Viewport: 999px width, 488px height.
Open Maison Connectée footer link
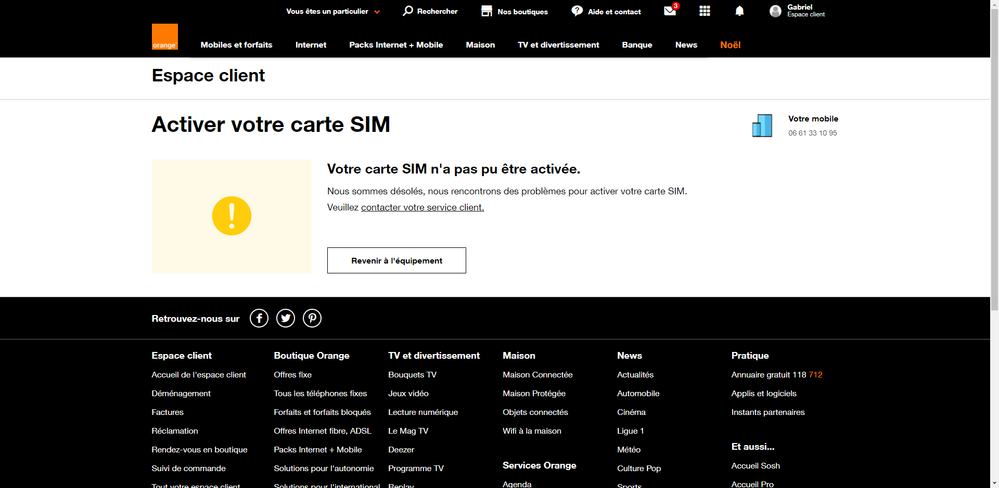(538, 375)
